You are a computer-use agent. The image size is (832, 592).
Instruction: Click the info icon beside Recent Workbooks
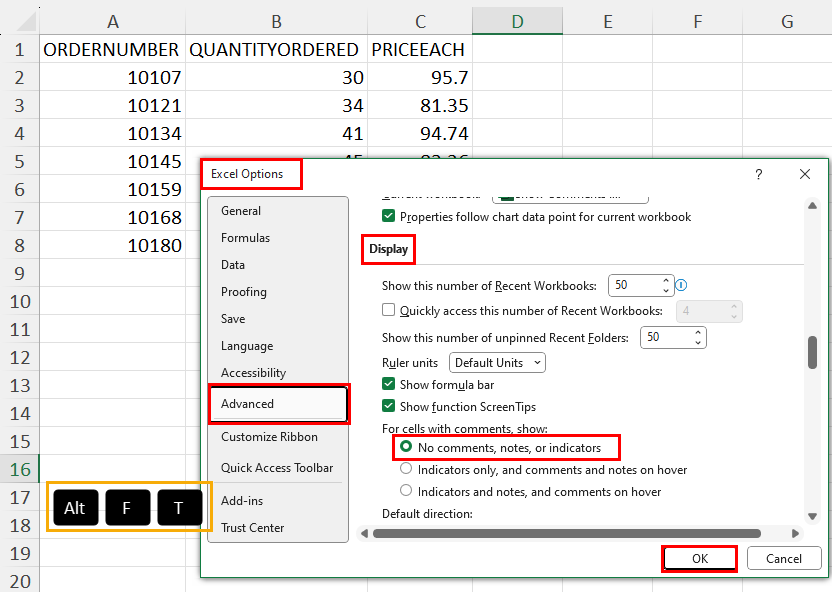pyautogui.click(x=681, y=285)
